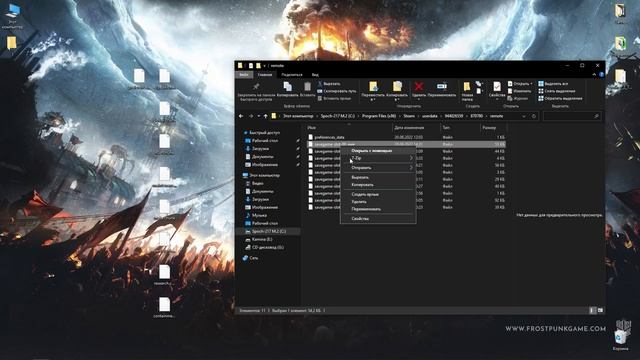The width and height of the screenshot is (640, 360).
Task: Open the Open (Открыть) ribbon dropdown
Action: 520,84
